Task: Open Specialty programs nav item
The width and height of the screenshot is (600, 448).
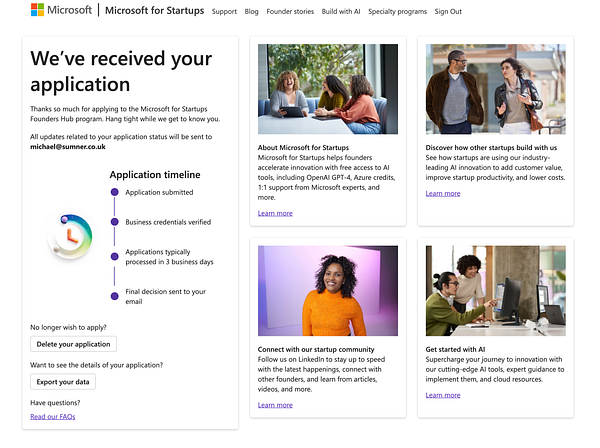Action: [397, 11]
